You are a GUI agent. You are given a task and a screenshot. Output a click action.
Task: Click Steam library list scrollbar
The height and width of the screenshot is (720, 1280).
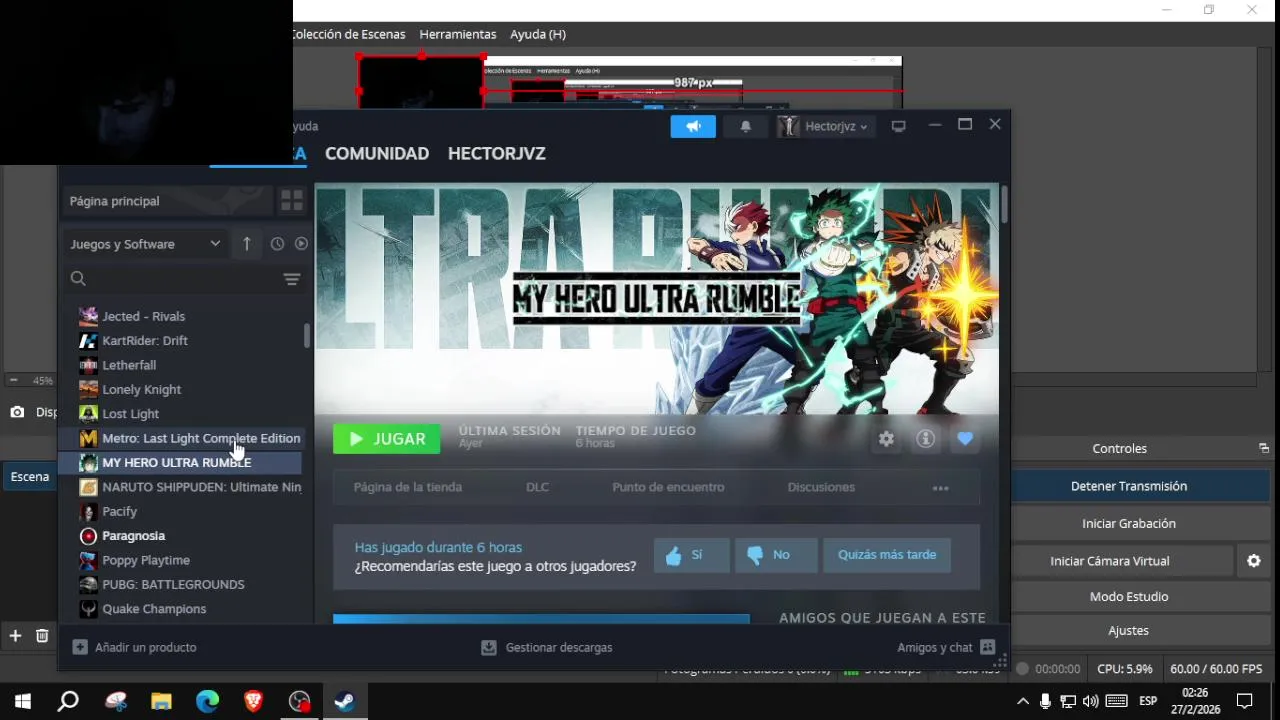(x=307, y=335)
